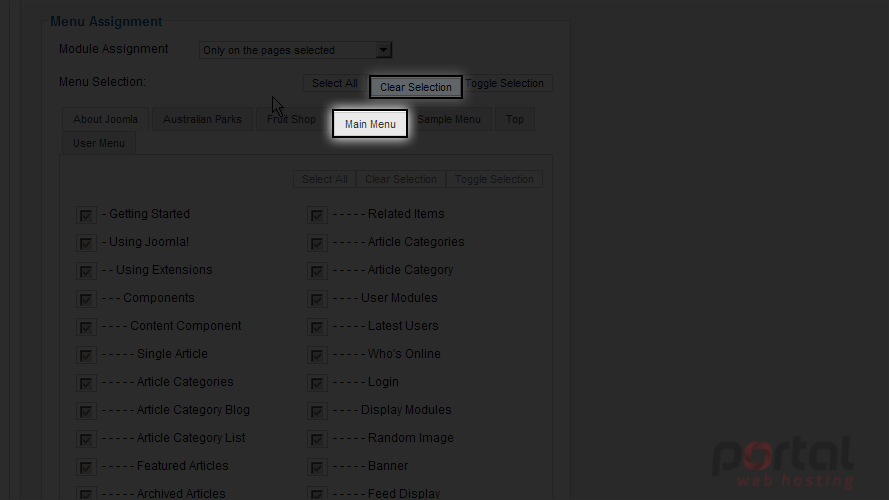
Task: Click the 'Display Modules' label text
Action: [x=406, y=410]
